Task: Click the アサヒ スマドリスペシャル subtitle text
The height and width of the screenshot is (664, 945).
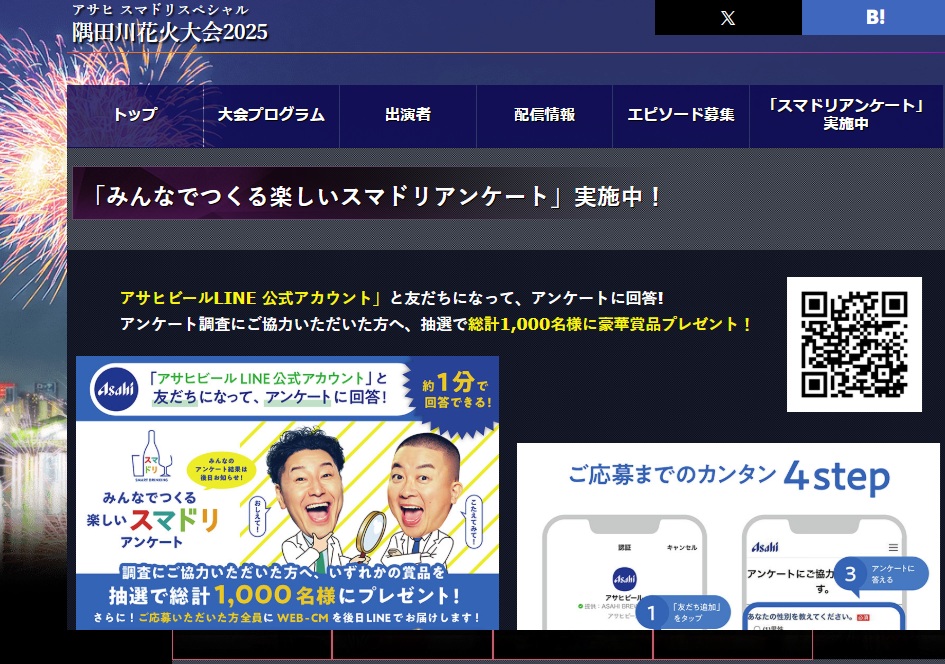Action: 160,10
